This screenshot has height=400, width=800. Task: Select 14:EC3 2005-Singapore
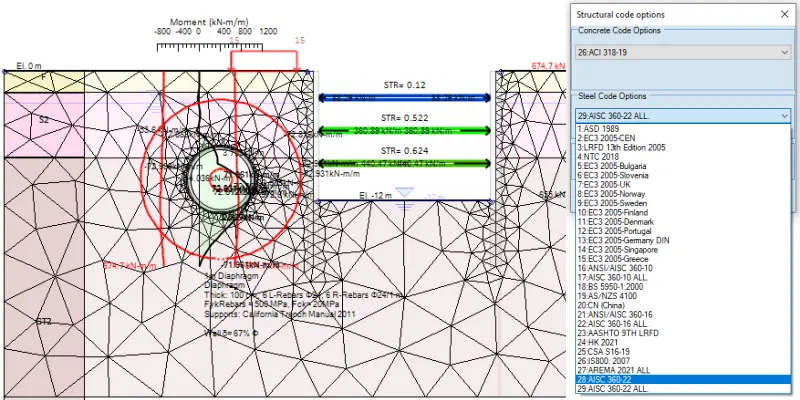[x=683, y=249]
